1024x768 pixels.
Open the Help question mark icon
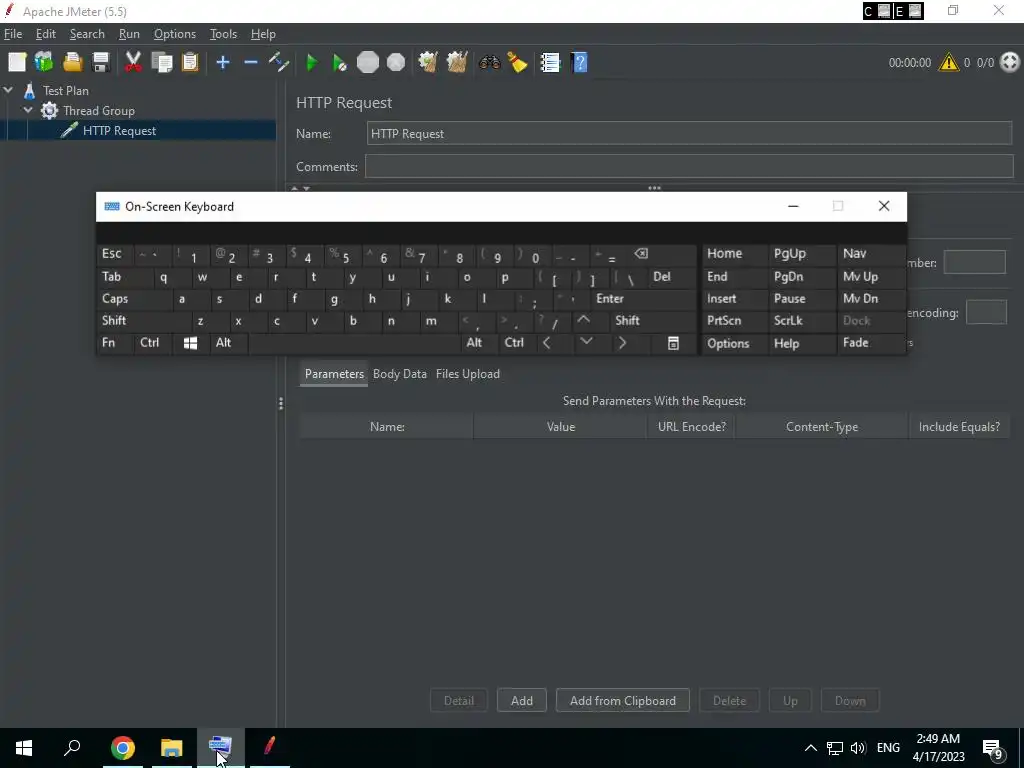coord(579,63)
